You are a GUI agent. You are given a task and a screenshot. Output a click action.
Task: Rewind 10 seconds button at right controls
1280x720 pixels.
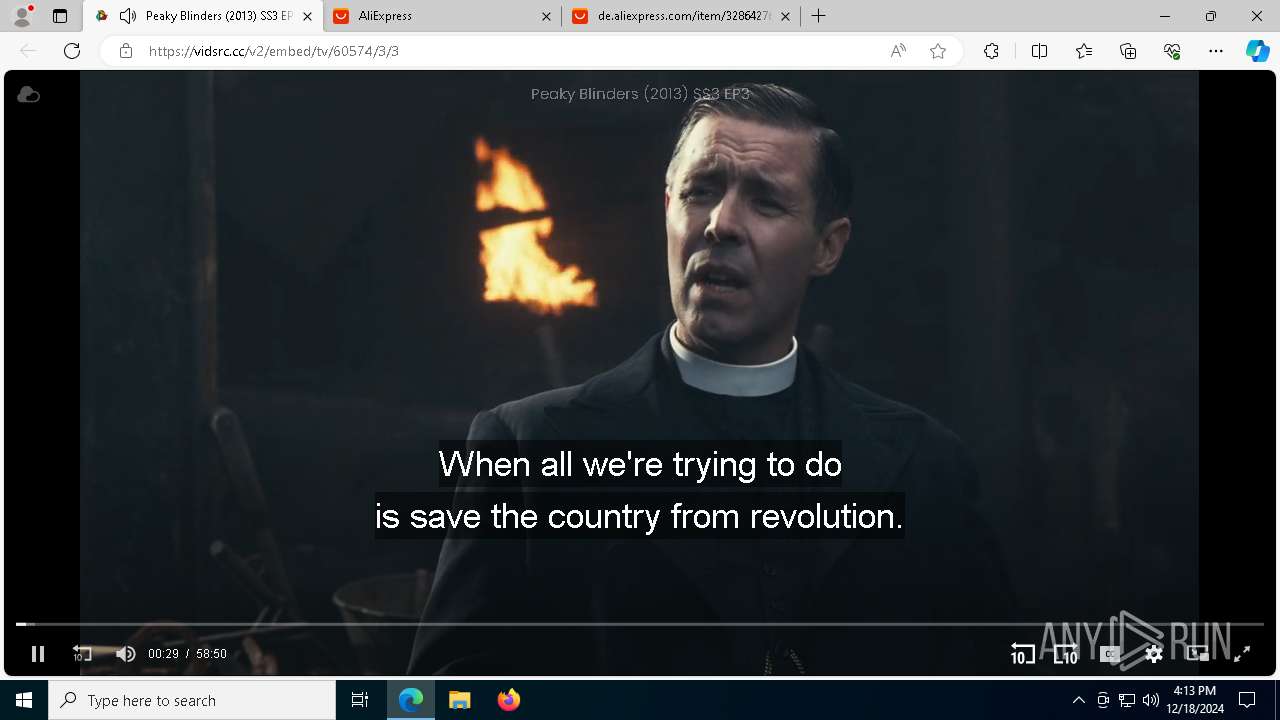pos(1022,654)
